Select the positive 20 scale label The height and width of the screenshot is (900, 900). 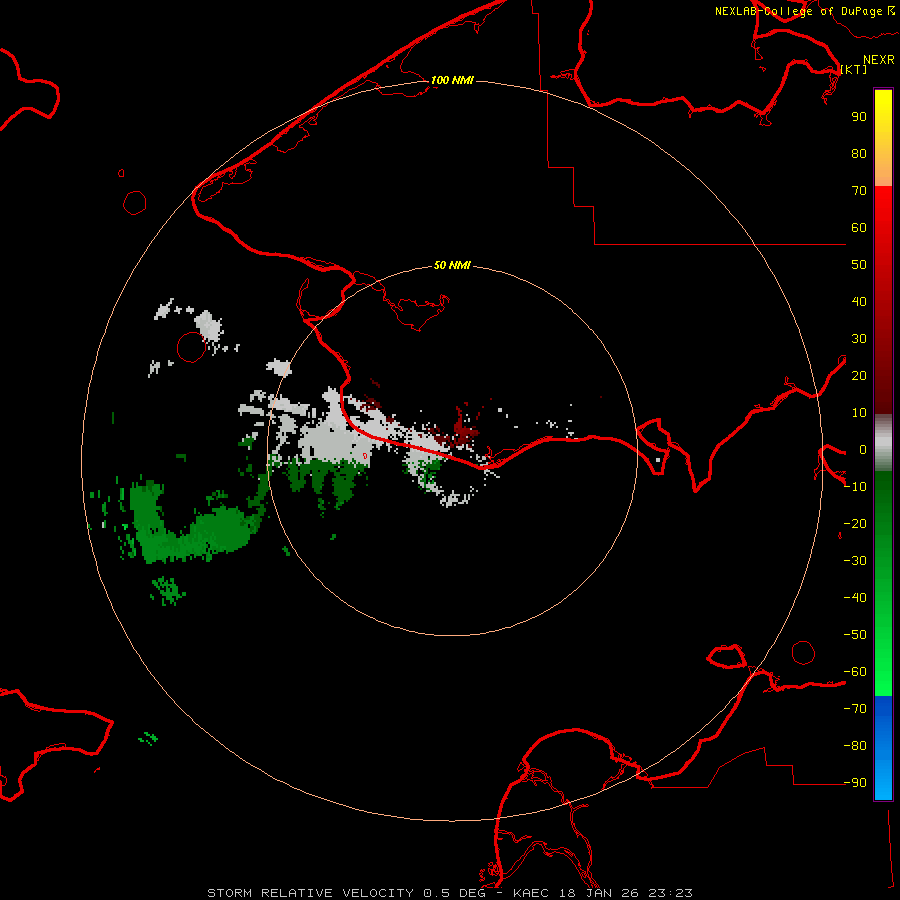(859, 375)
